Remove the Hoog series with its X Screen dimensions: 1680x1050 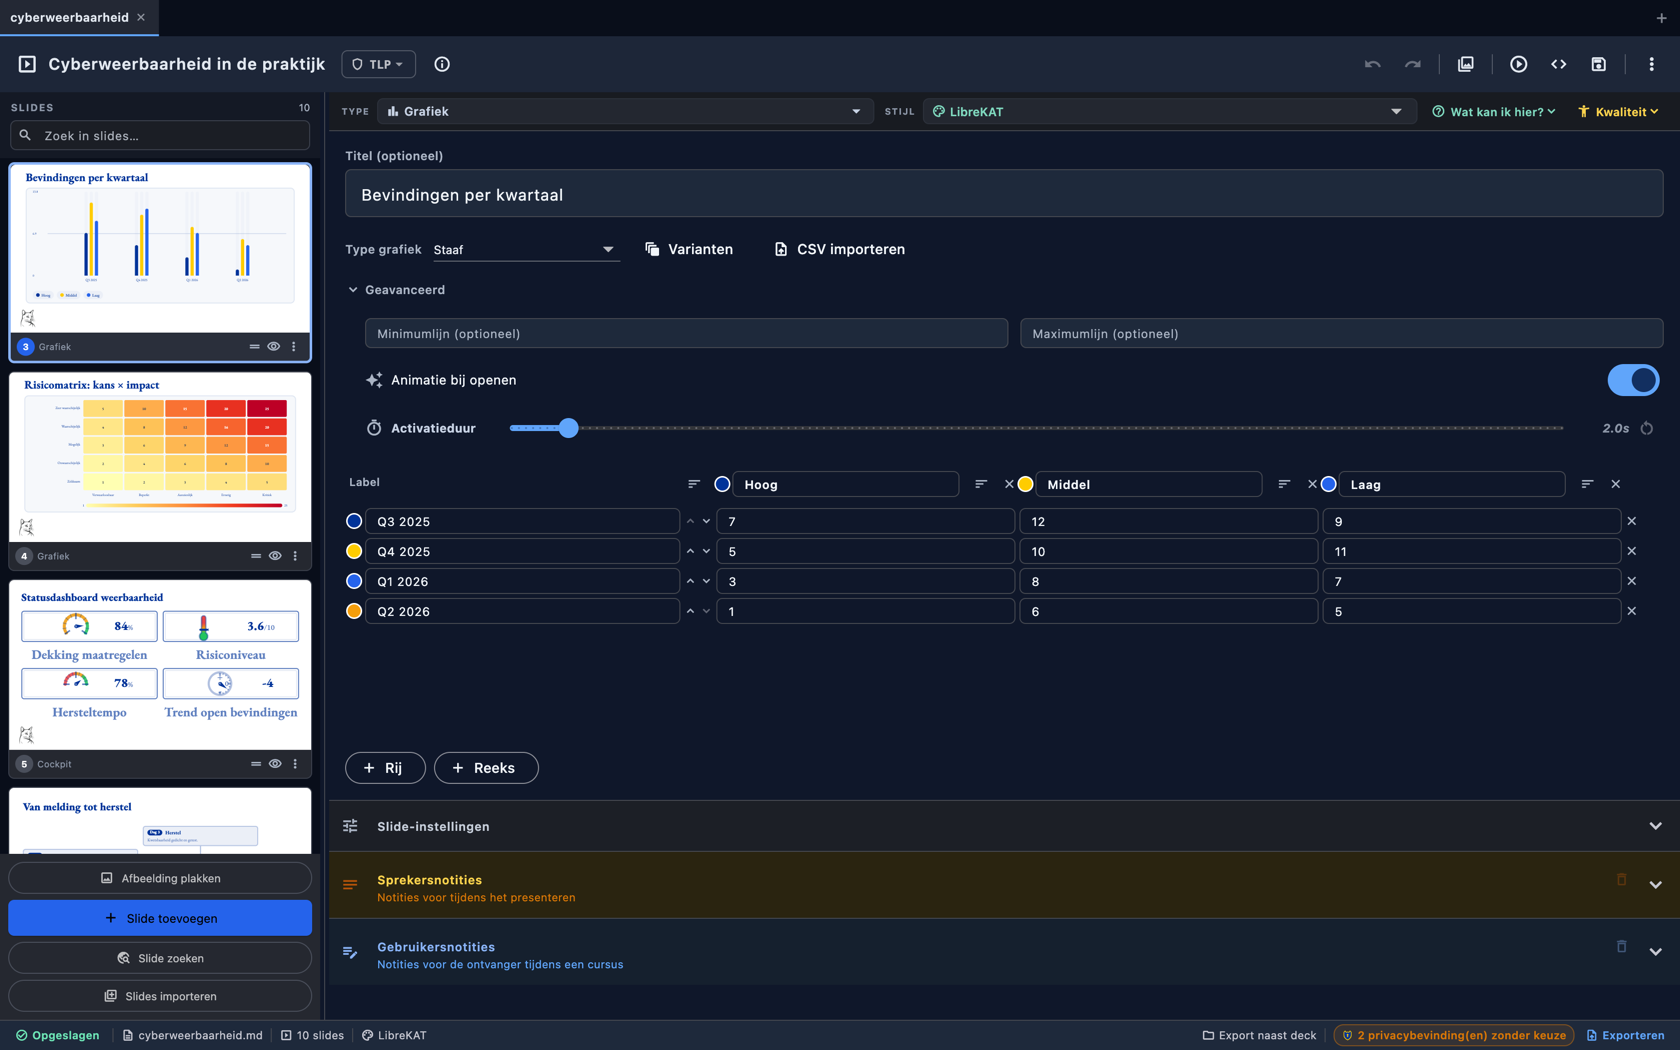tap(1009, 484)
